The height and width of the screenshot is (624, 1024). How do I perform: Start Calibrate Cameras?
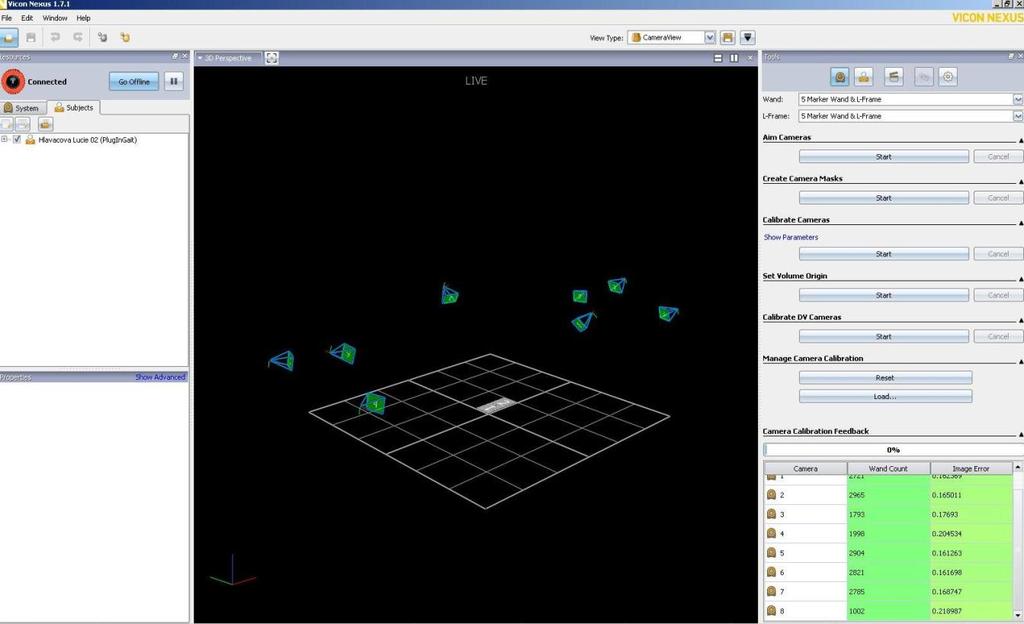pos(884,254)
